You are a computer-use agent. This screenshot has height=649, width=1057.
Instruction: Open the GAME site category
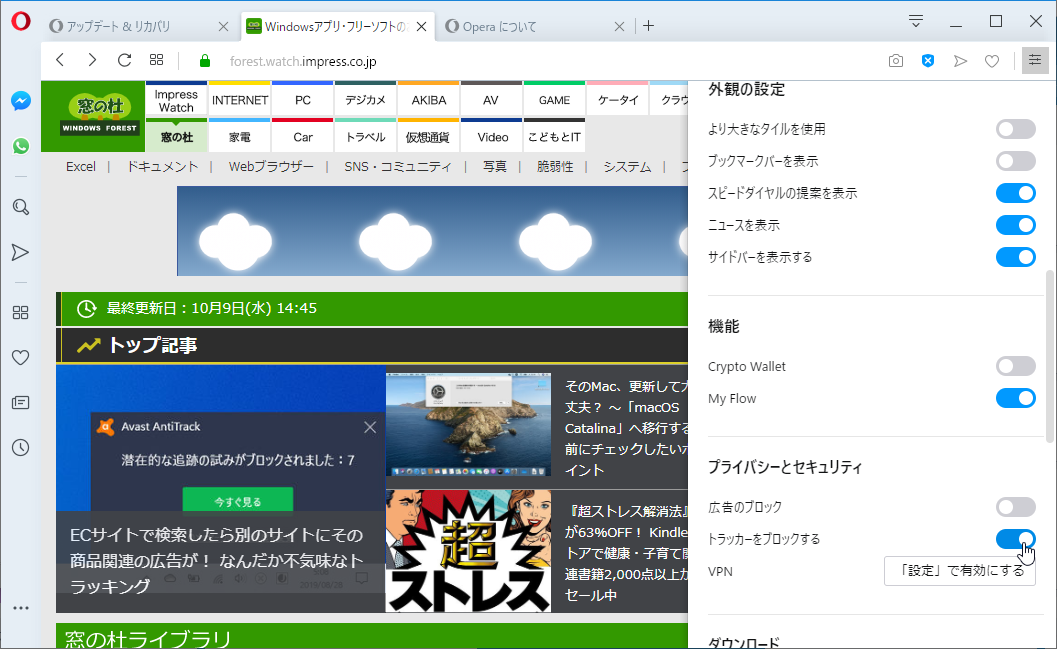click(555, 100)
